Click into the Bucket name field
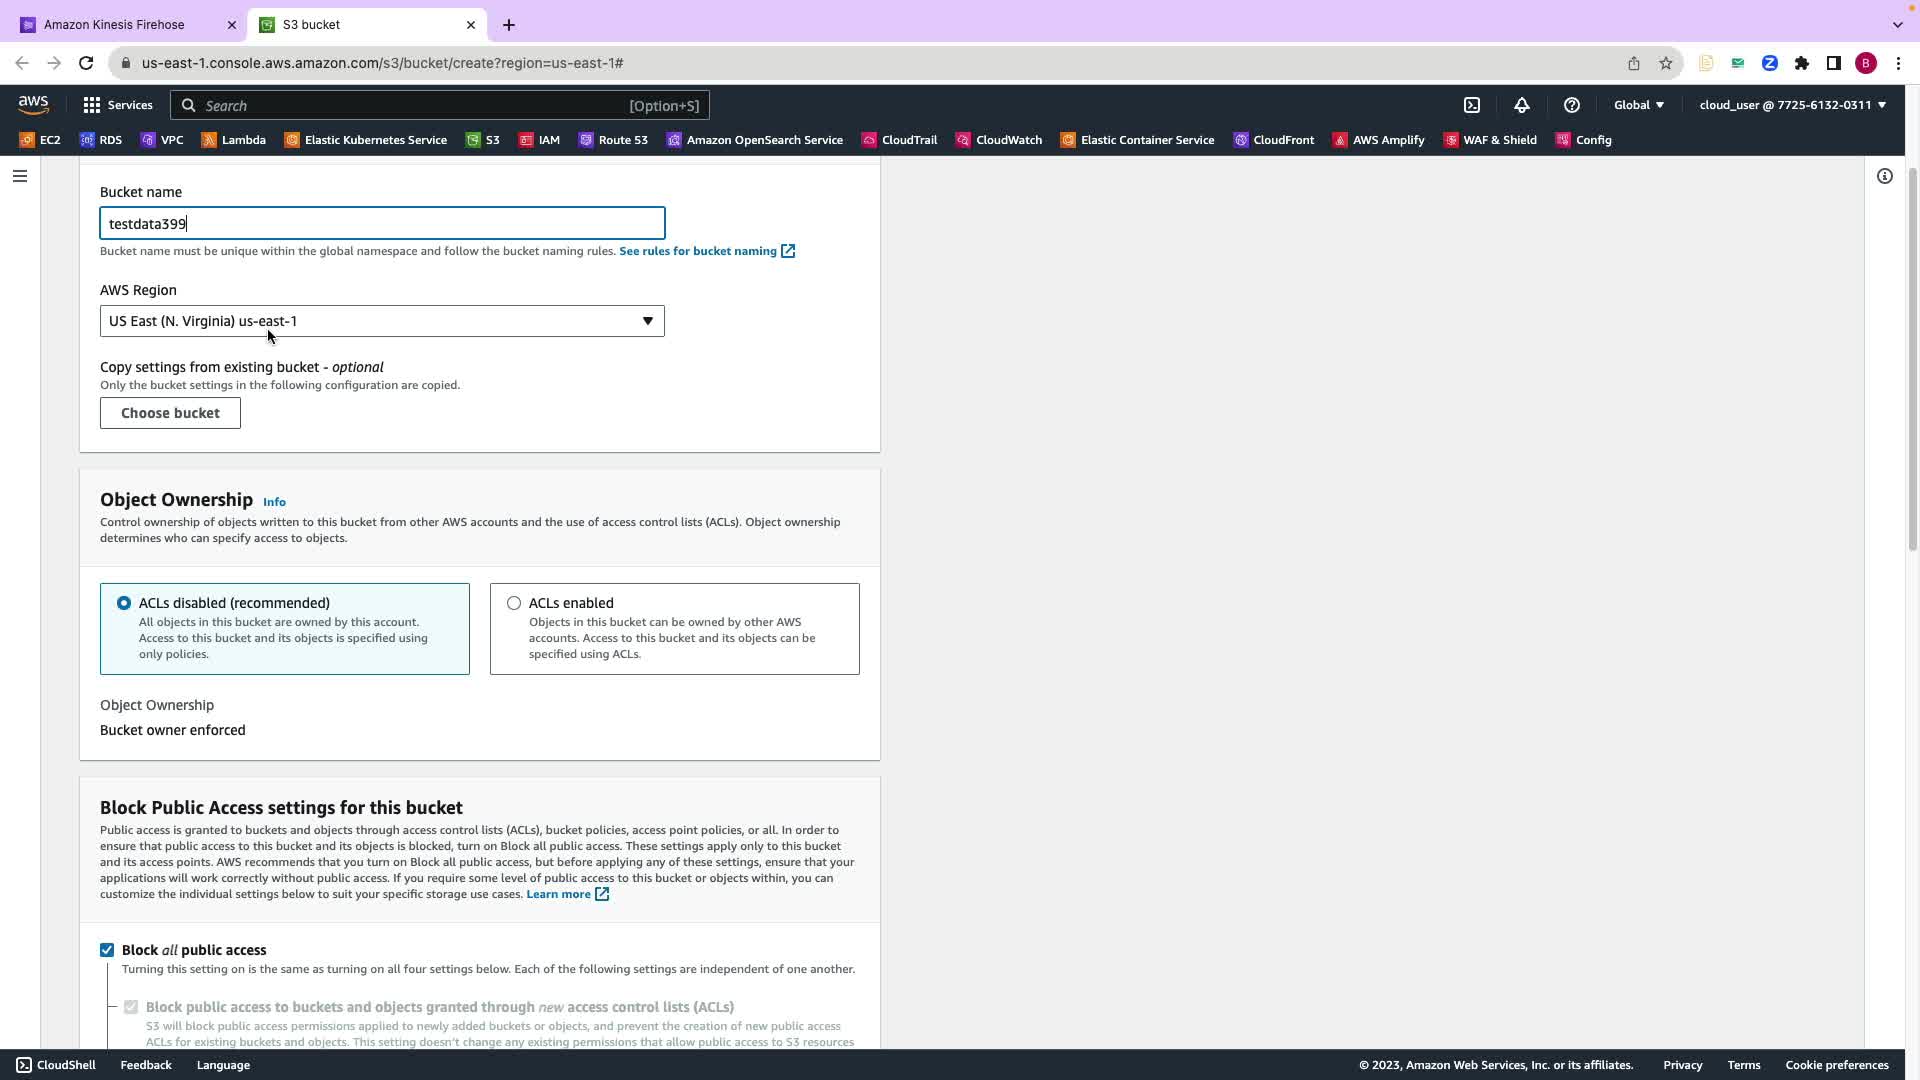 (381, 223)
